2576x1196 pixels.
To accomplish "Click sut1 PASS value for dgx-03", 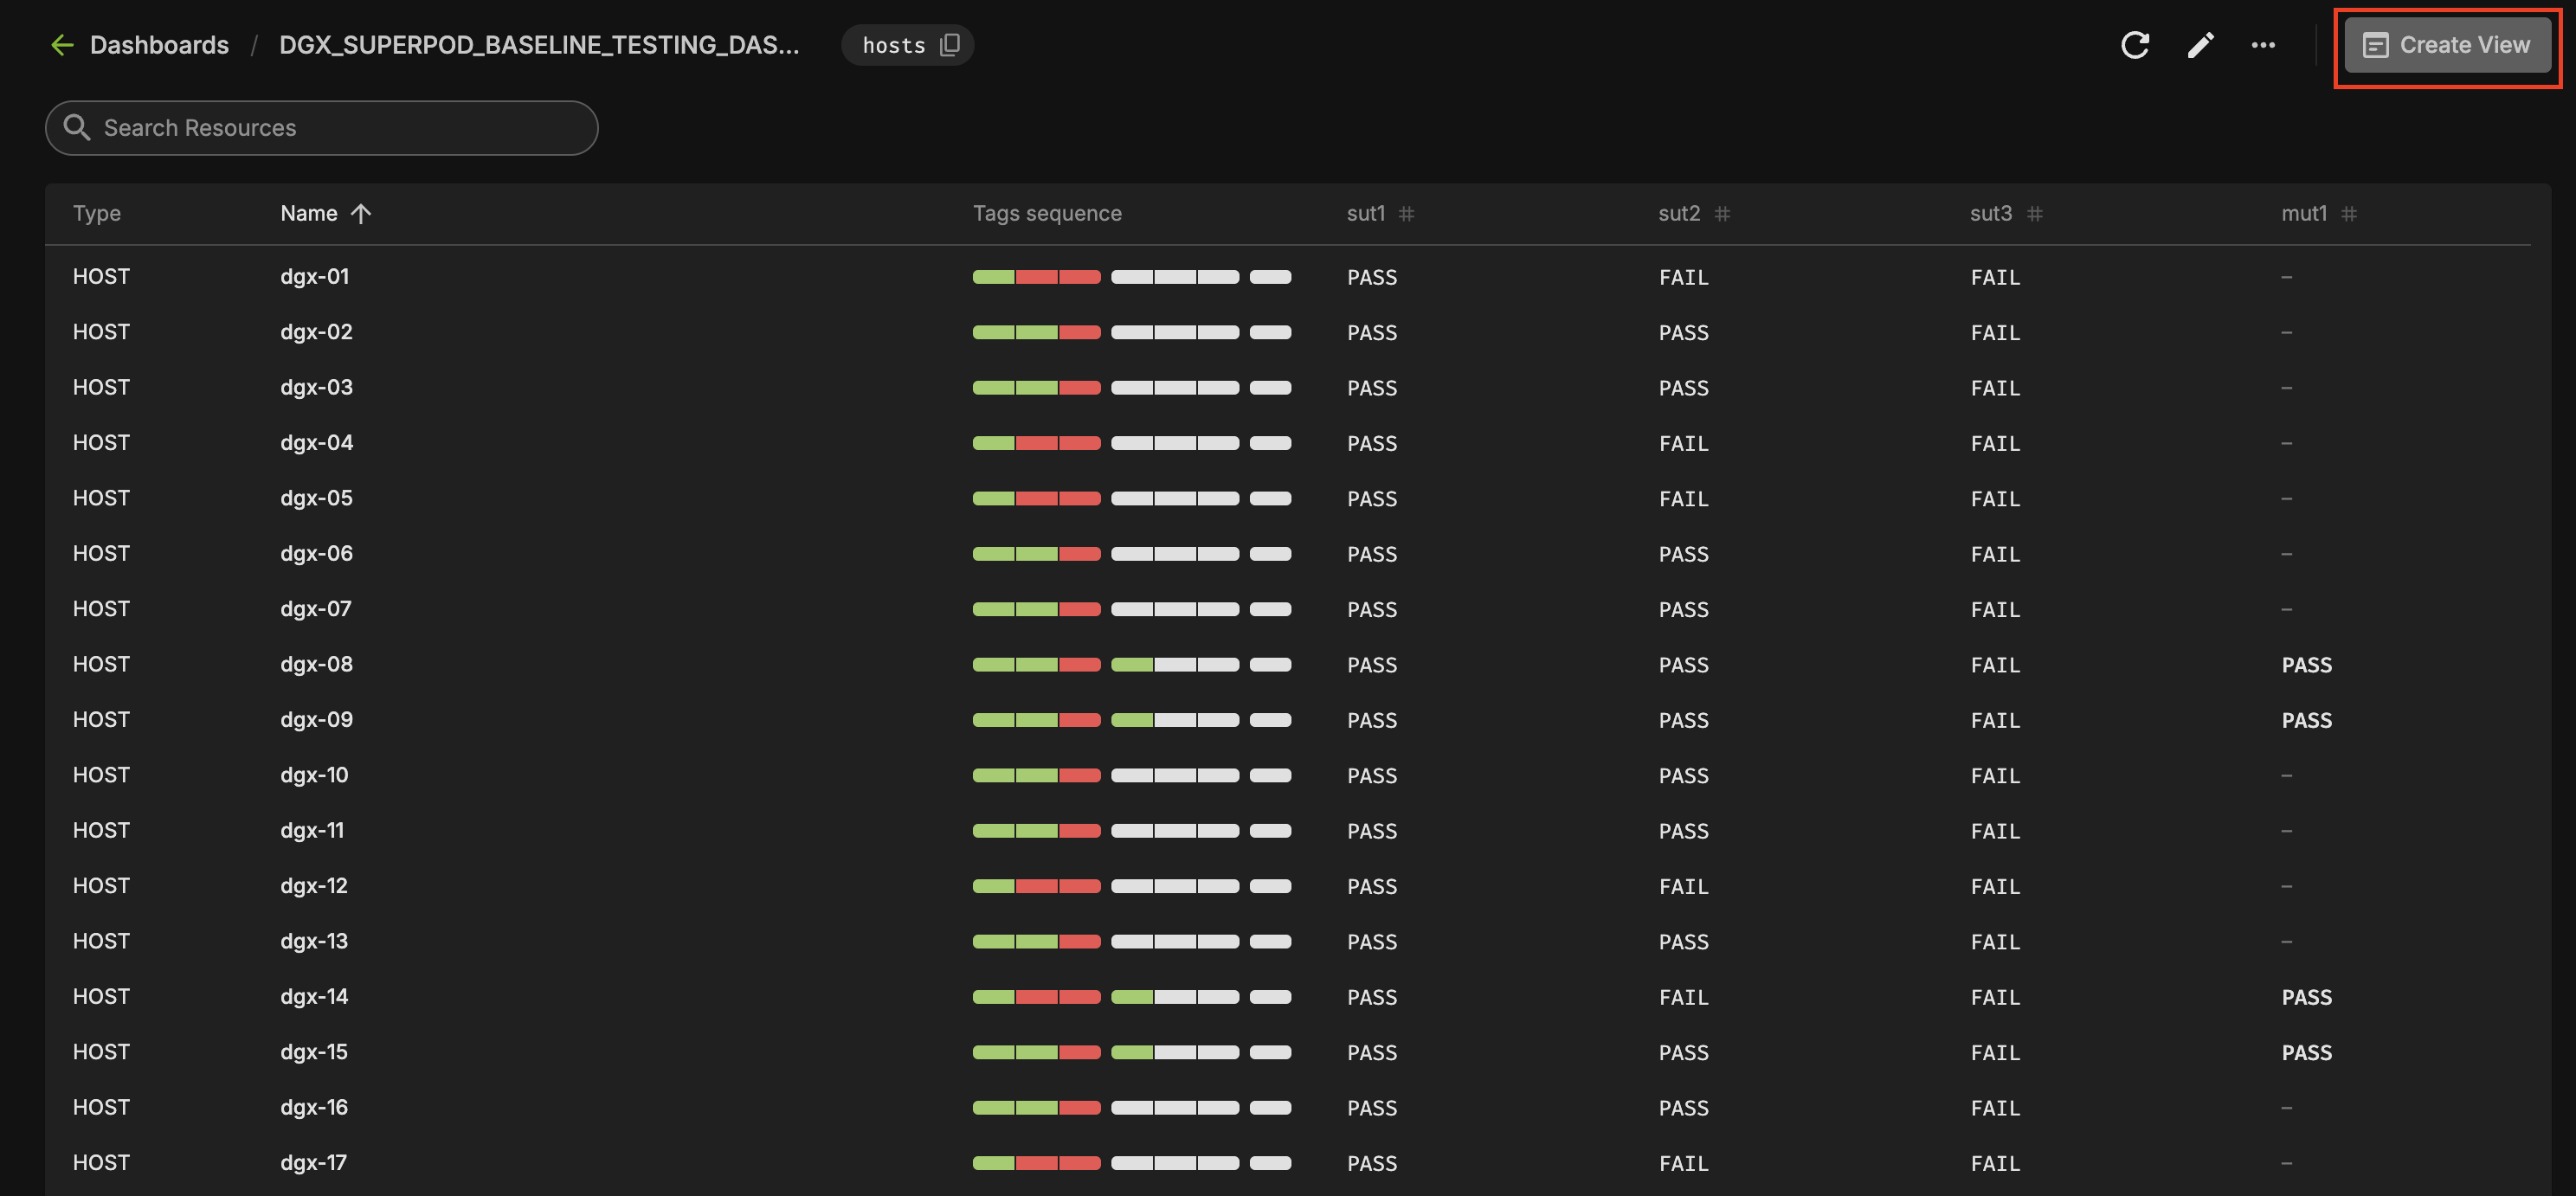I will [1372, 387].
